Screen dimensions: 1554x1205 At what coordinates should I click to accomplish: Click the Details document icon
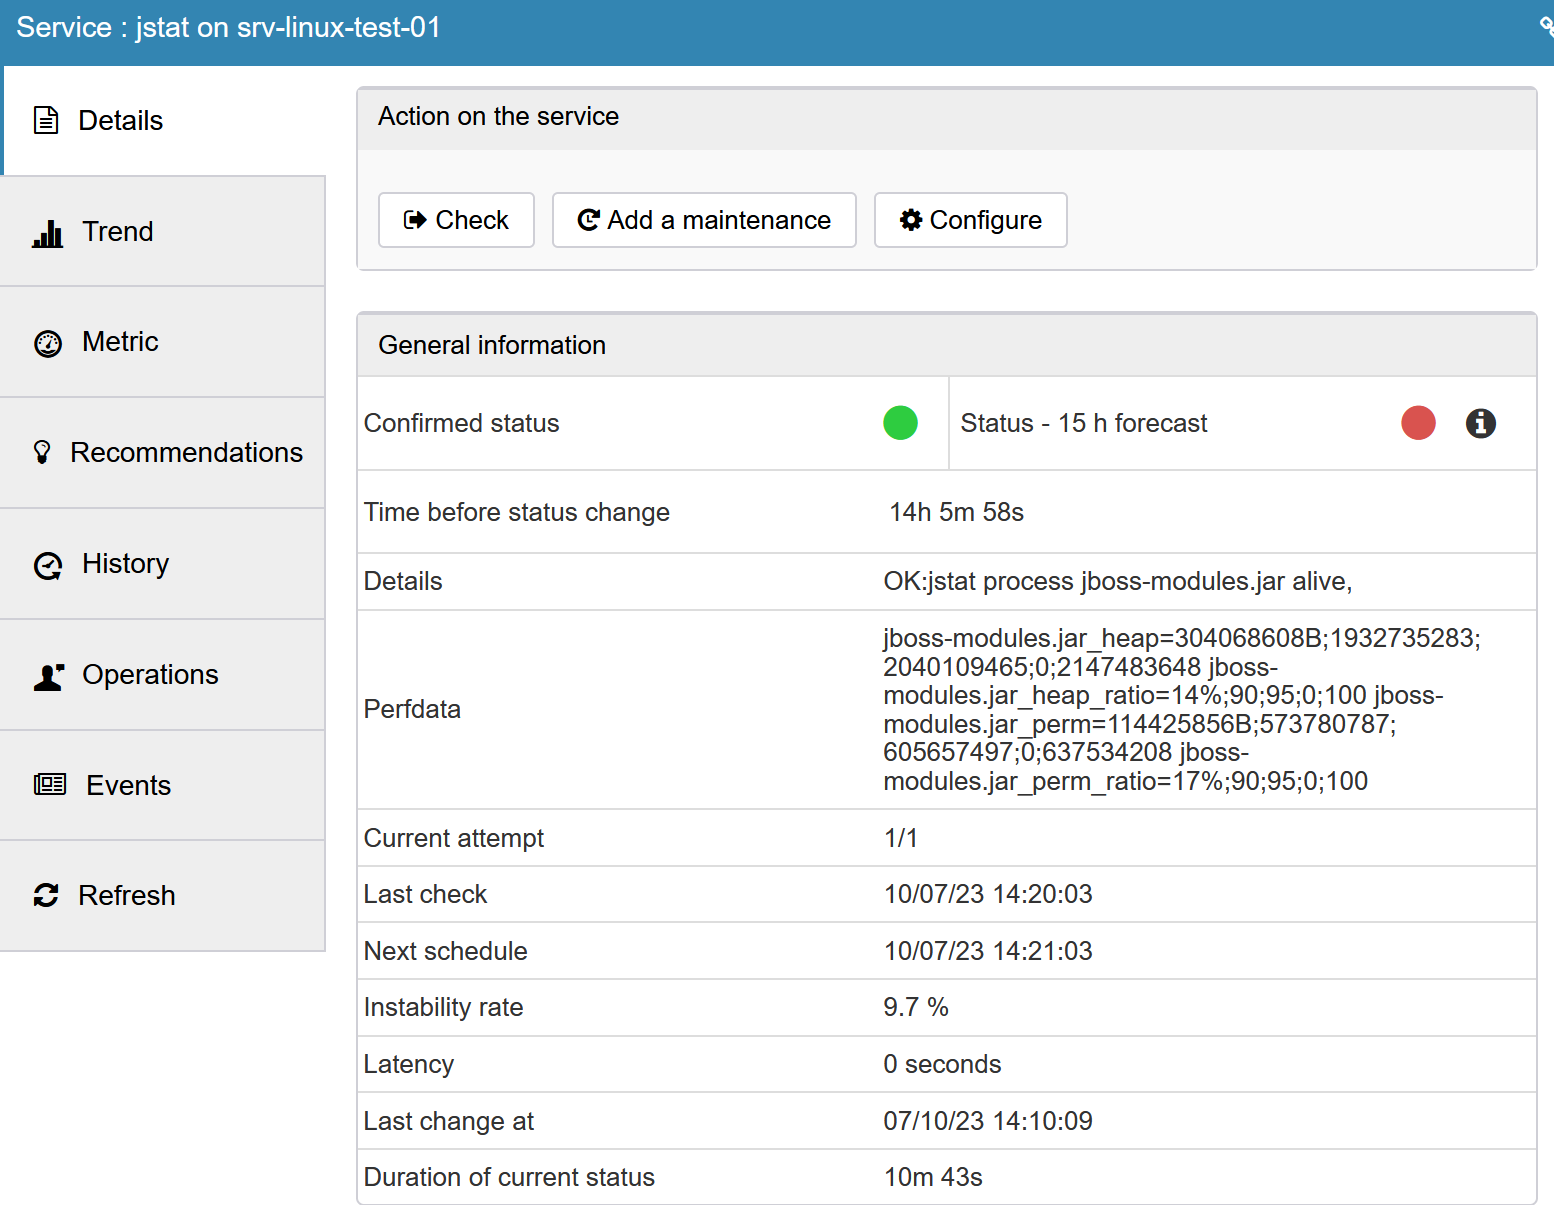tap(46, 120)
